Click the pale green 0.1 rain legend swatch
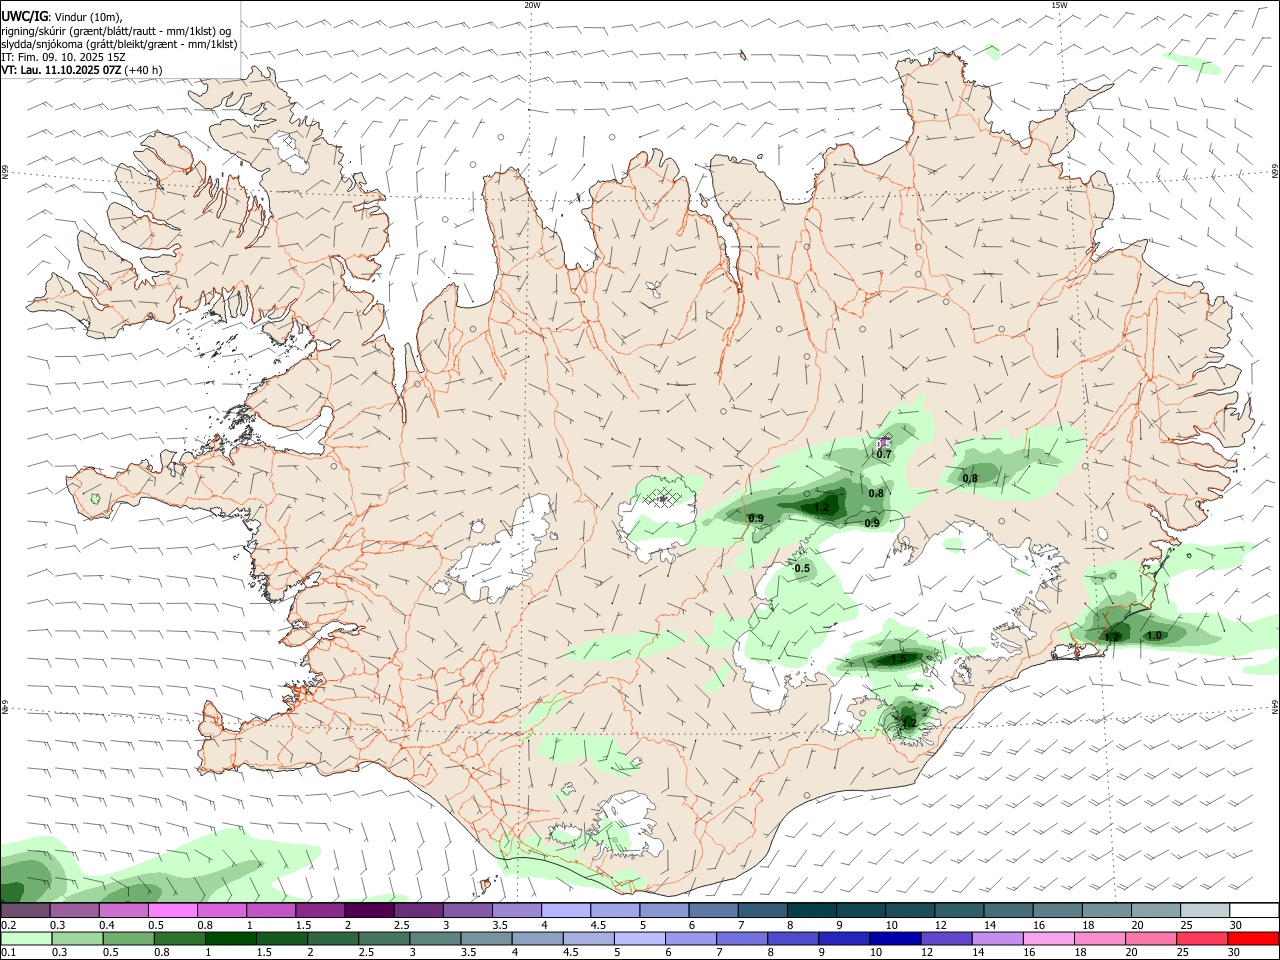The height and width of the screenshot is (960, 1280). click(25, 938)
